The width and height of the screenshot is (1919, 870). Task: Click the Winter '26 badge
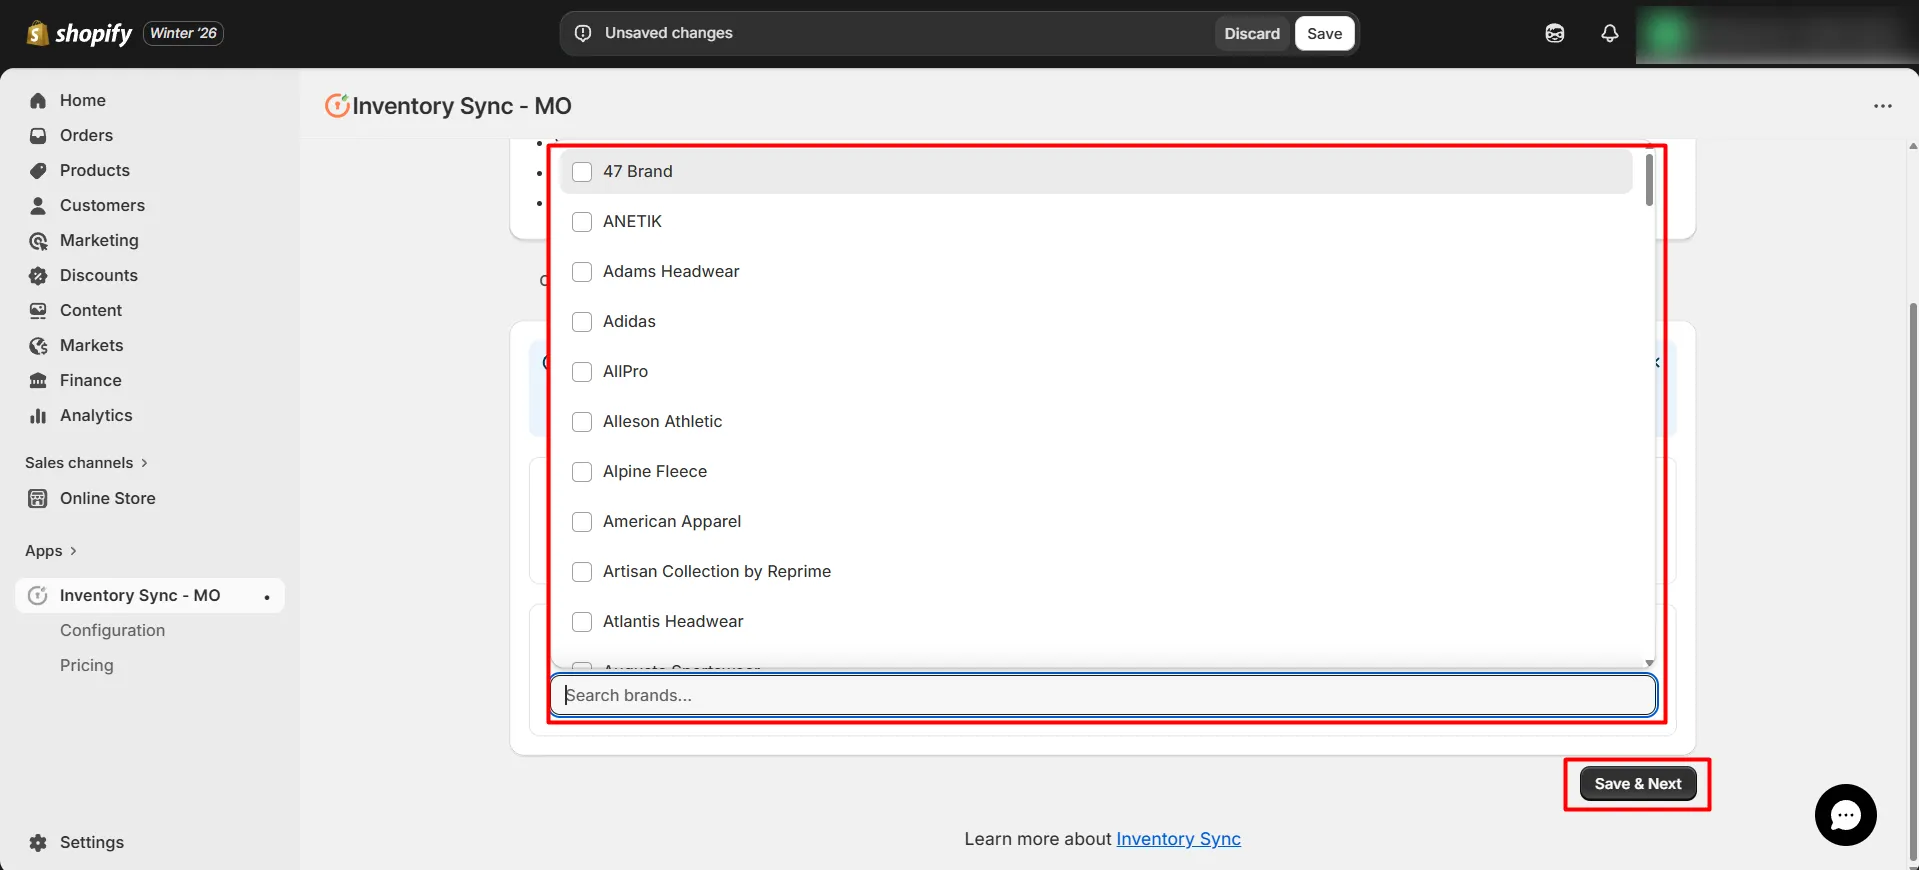coord(183,33)
